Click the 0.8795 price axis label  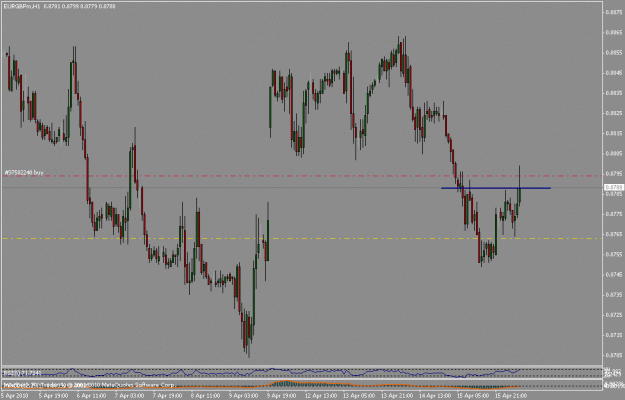click(614, 174)
